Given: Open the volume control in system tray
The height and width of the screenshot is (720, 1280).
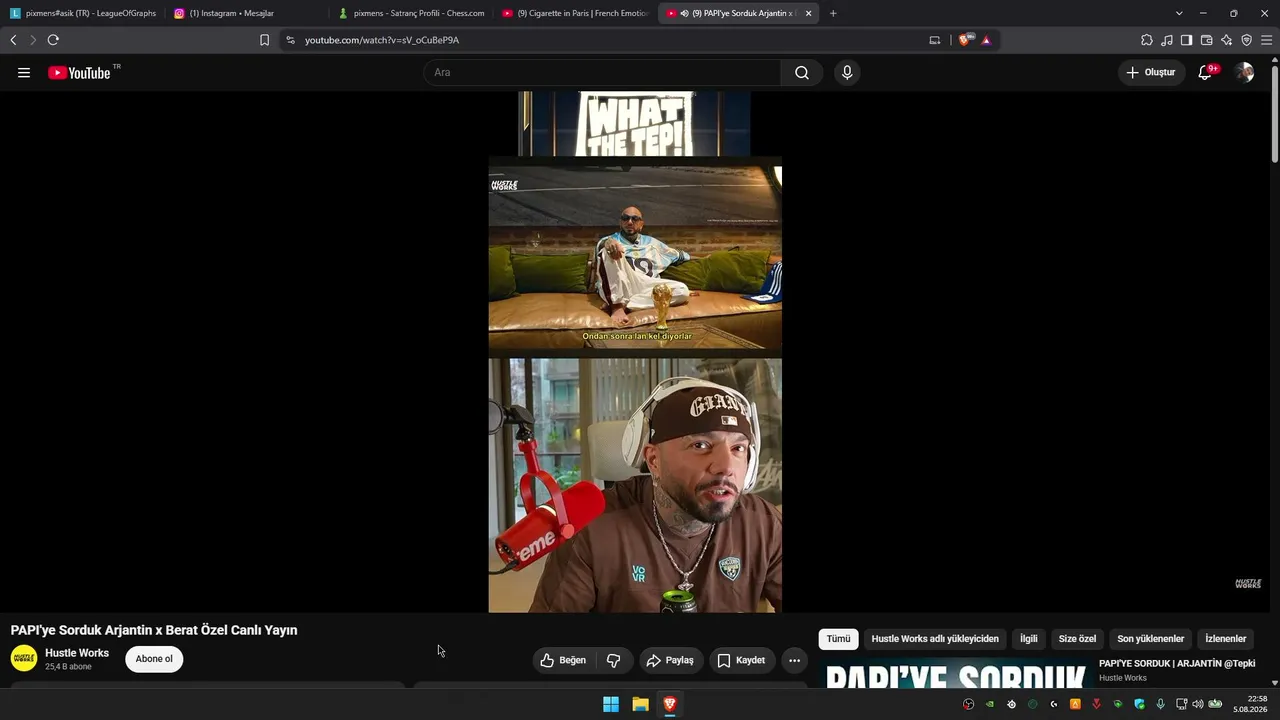Looking at the screenshot, I should 1197,704.
